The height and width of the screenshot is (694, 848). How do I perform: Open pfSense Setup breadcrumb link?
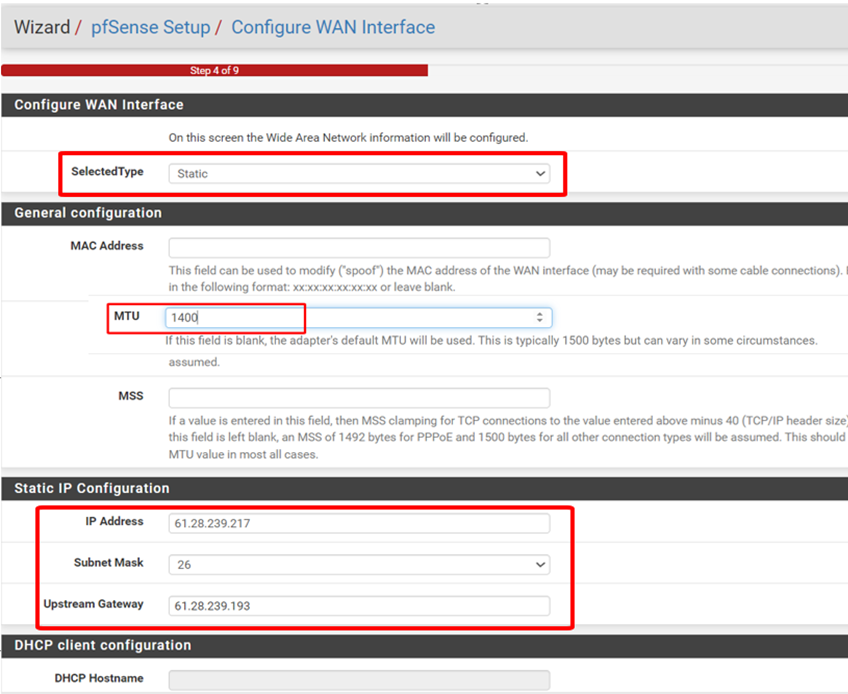coord(150,27)
